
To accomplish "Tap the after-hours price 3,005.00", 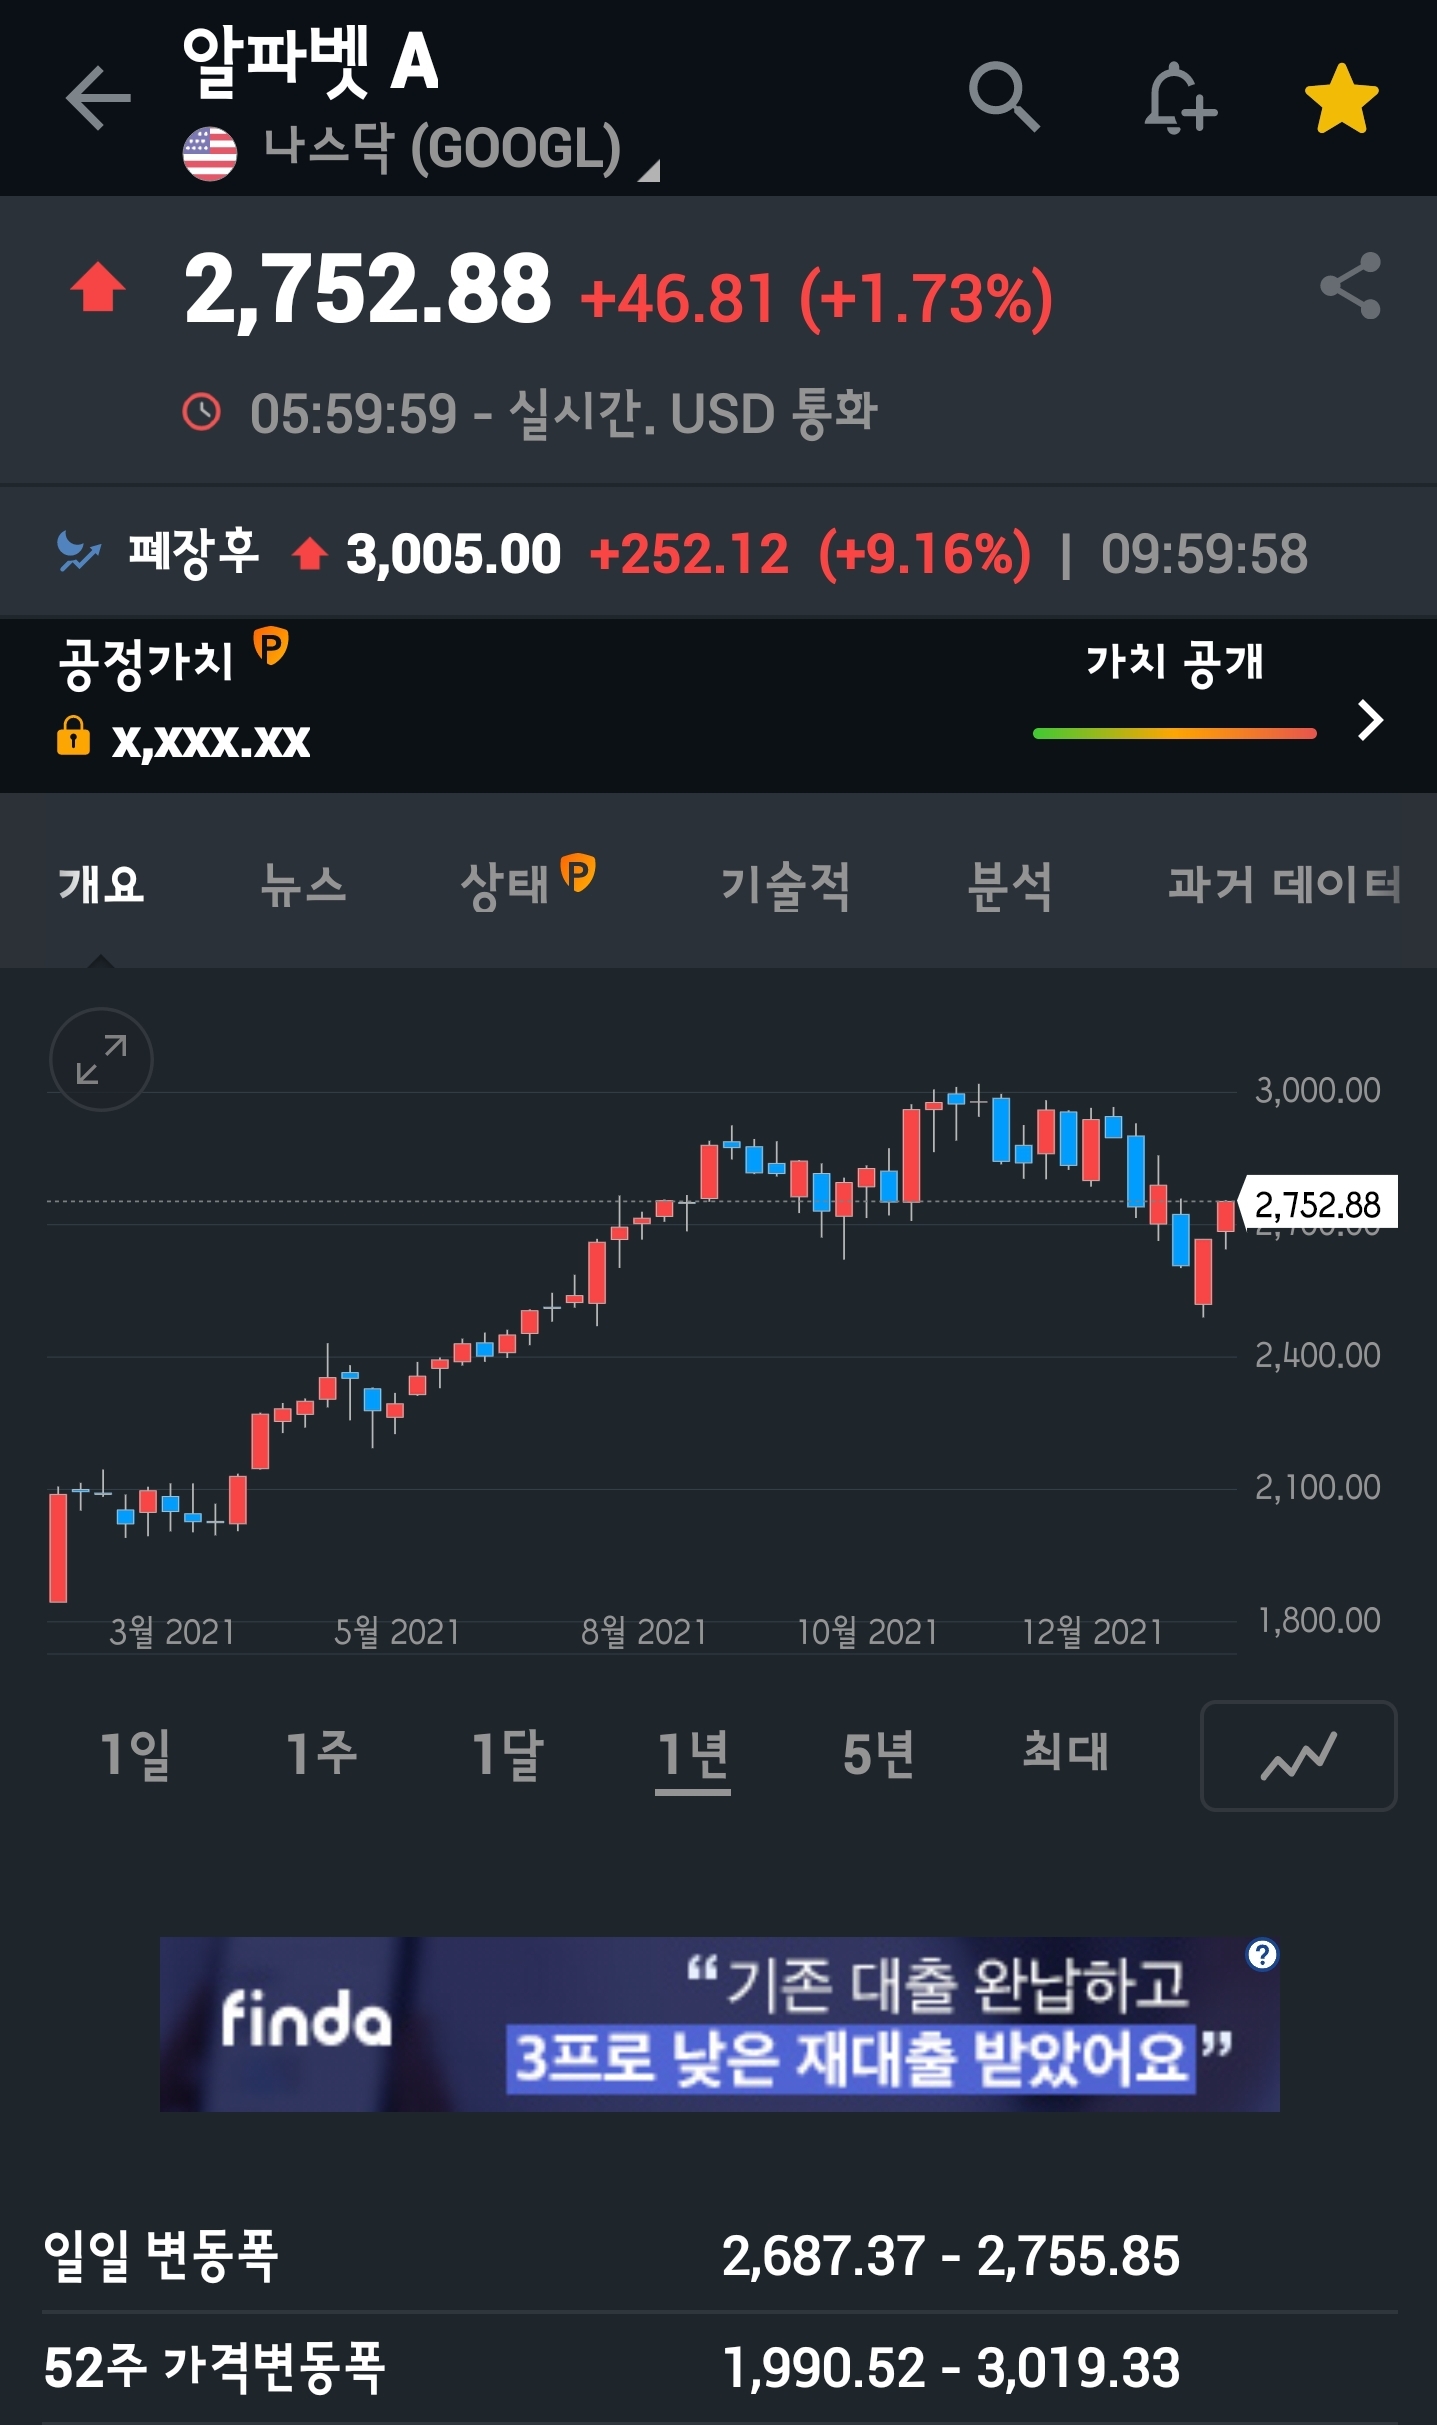I will (453, 553).
